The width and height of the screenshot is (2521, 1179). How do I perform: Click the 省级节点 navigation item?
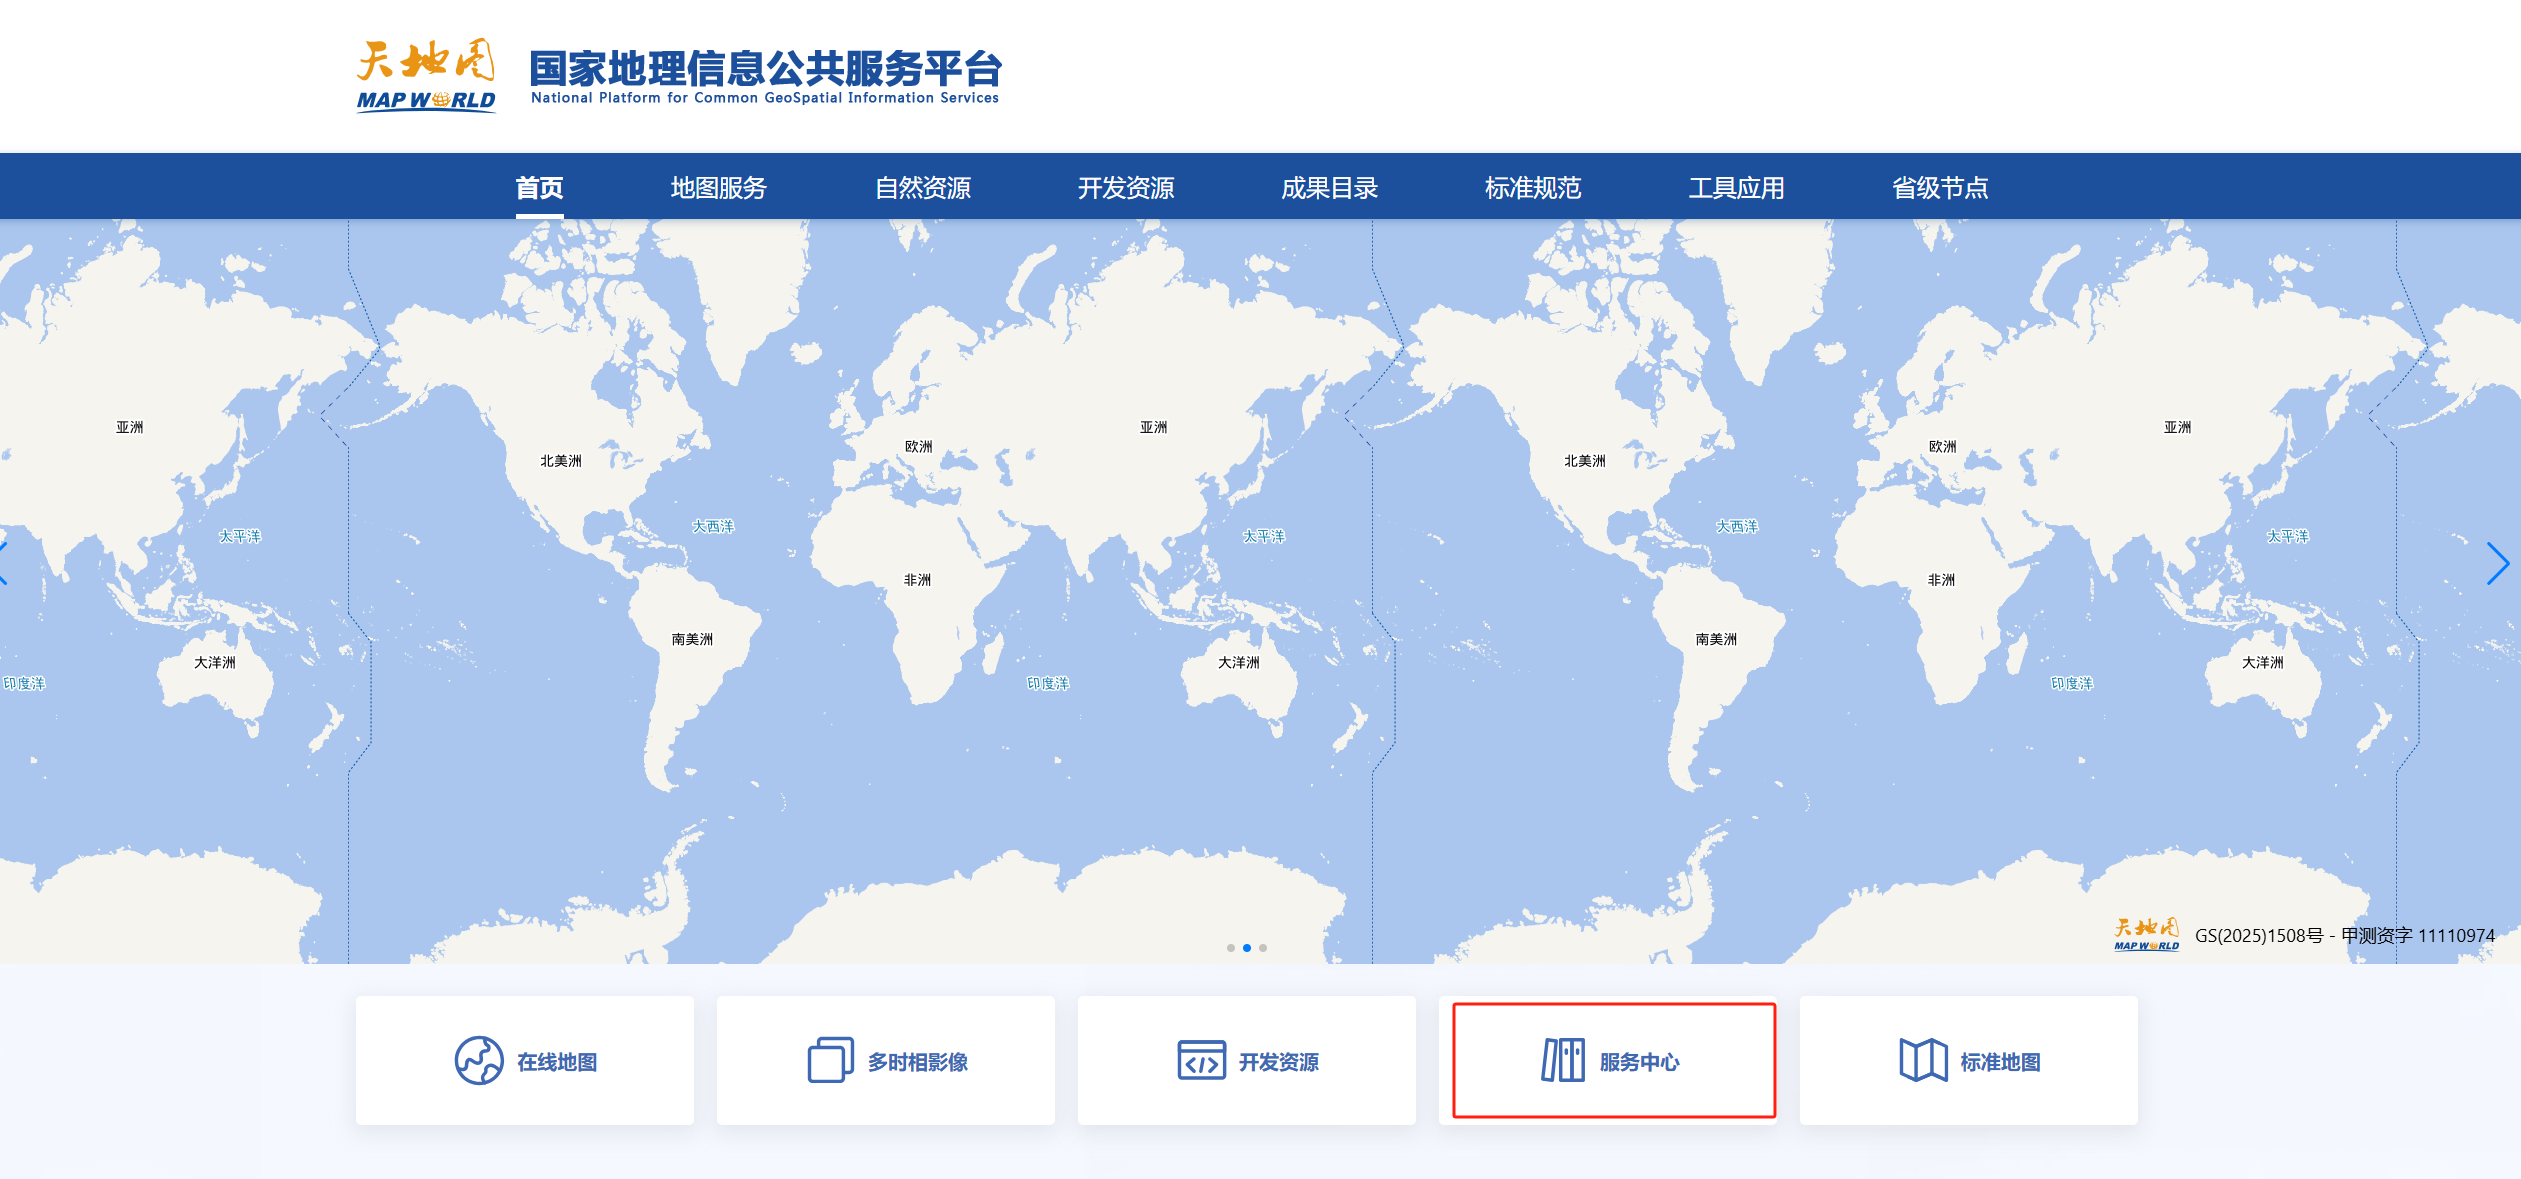(x=1940, y=188)
